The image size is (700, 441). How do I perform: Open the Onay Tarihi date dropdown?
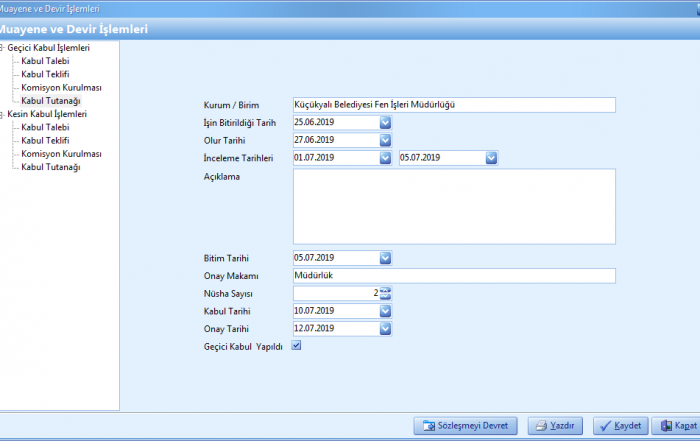386,328
